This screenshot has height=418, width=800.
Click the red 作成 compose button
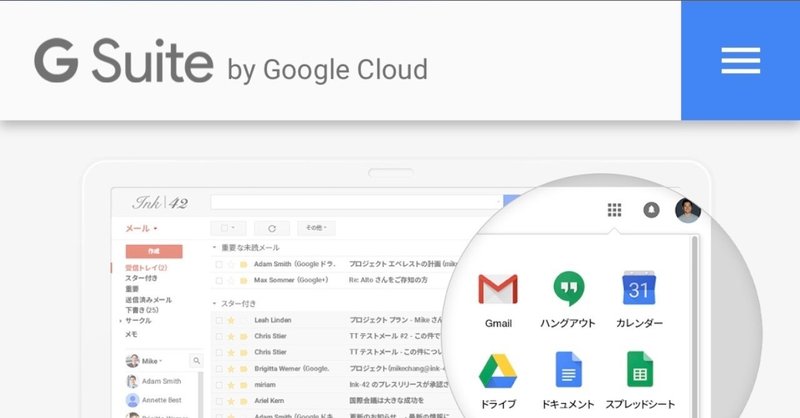coord(154,251)
